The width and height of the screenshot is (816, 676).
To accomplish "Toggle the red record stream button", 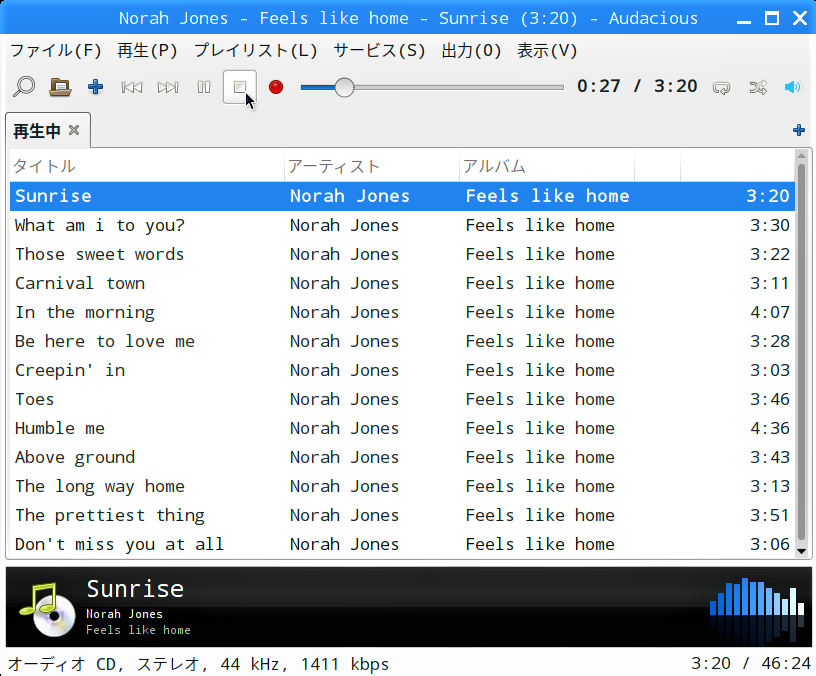I will point(276,87).
